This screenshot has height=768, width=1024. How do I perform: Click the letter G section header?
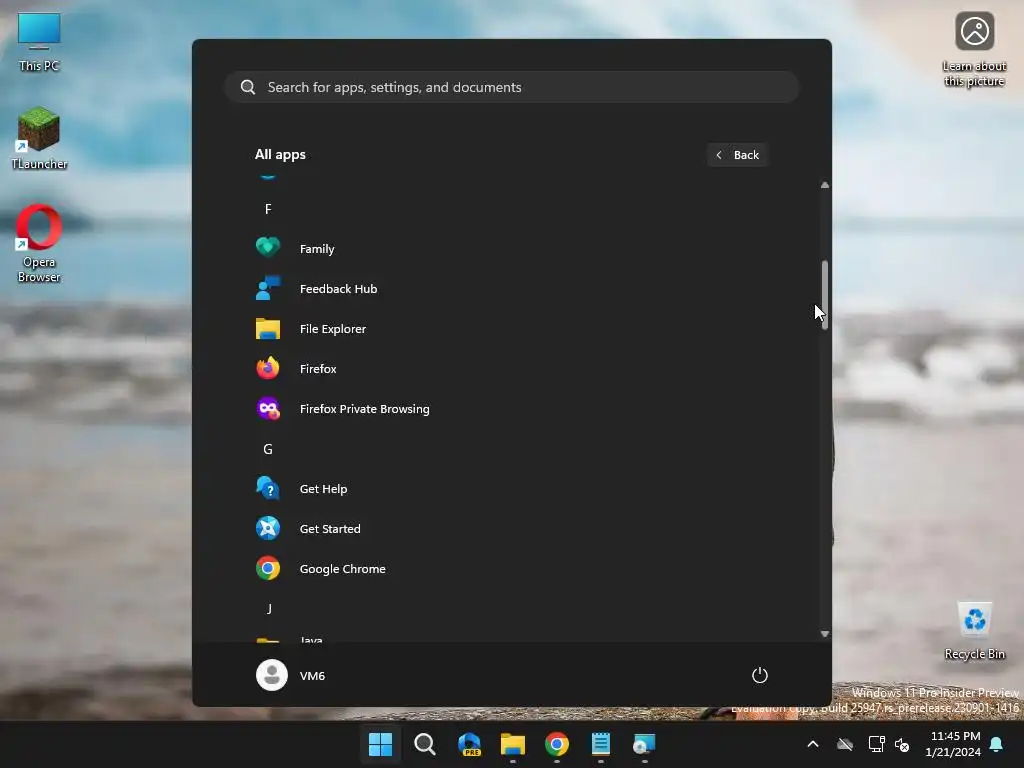pos(268,449)
